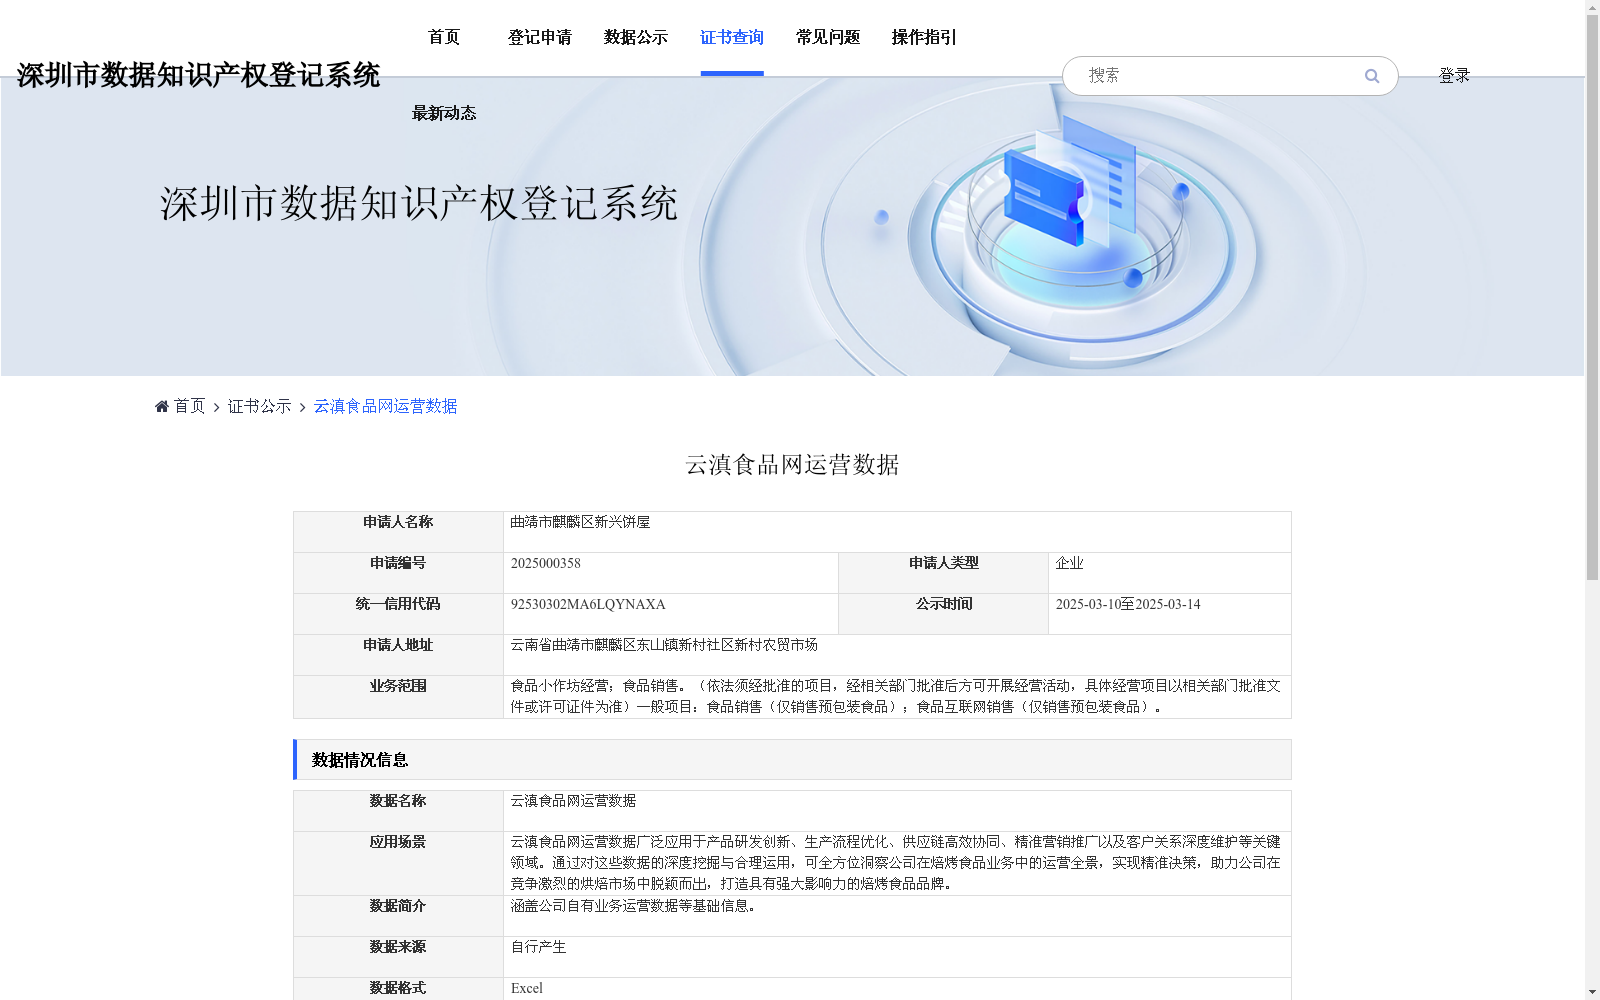
Task: Click the 统一信用代码 label cell
Action: click(x=398, y=614)
